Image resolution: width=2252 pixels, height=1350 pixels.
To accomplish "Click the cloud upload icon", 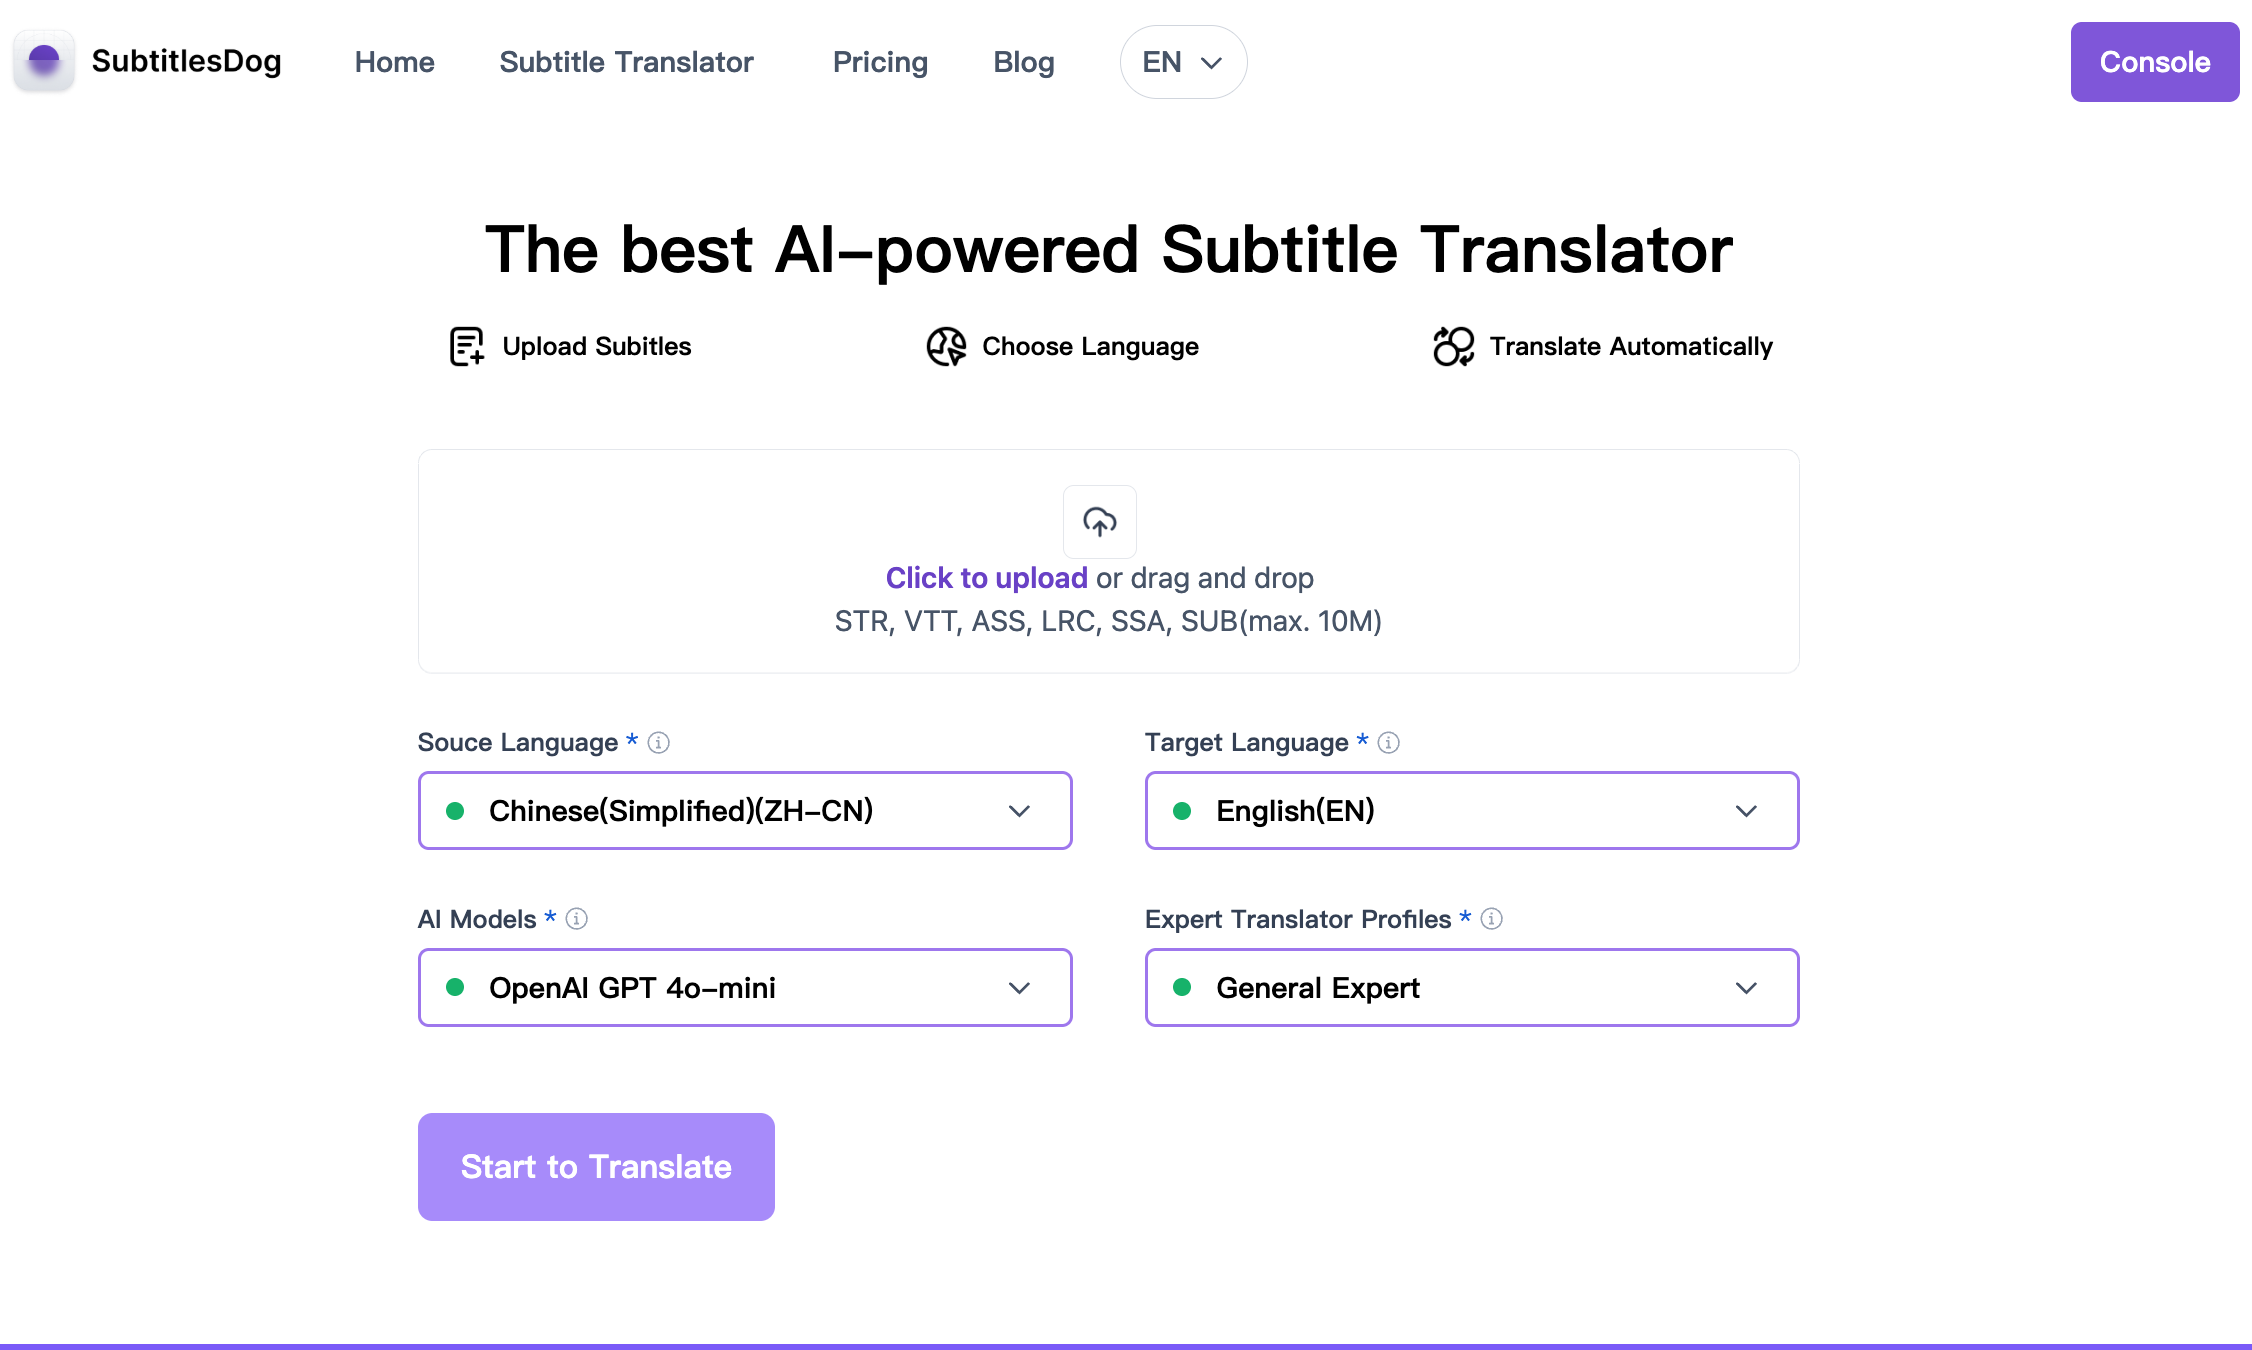I will (1100, 521).
